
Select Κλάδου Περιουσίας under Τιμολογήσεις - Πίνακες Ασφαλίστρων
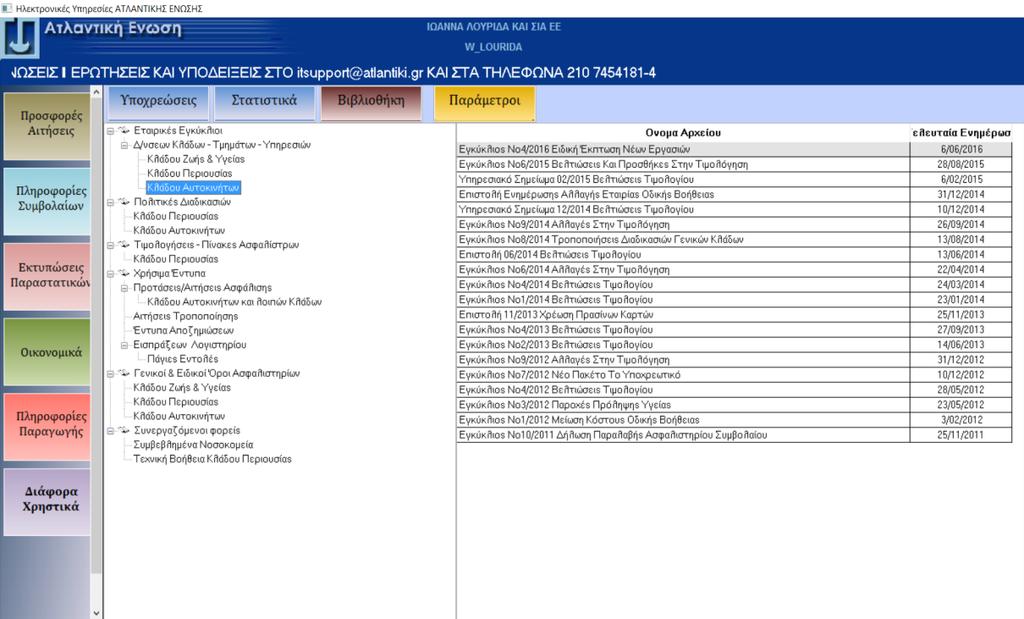point(176,260)
